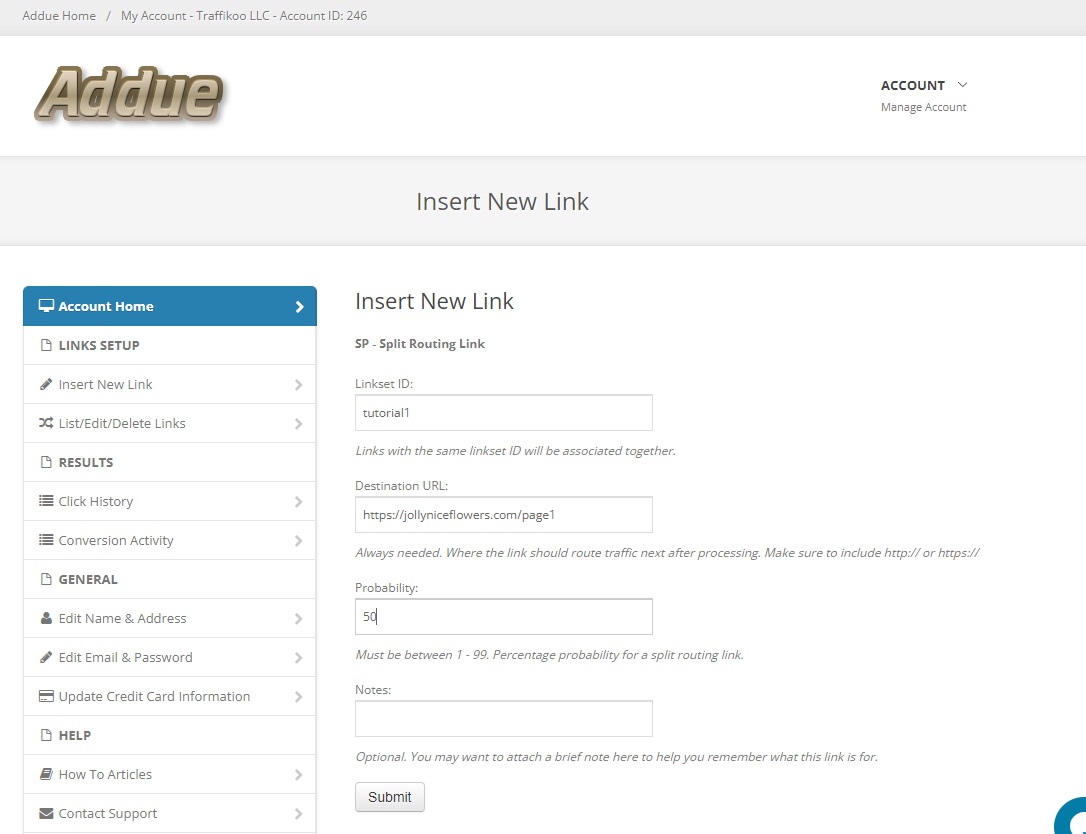Click the Addue Home breadcrumb link
The height and width of the screenshot is (834, 1086).
(x=59, y=15)
